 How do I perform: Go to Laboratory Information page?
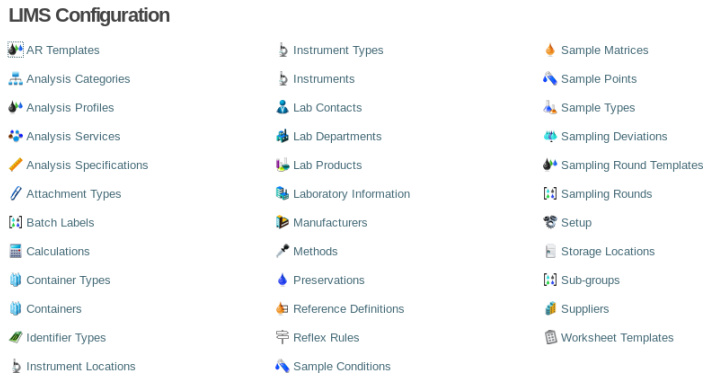click(352, 194)
